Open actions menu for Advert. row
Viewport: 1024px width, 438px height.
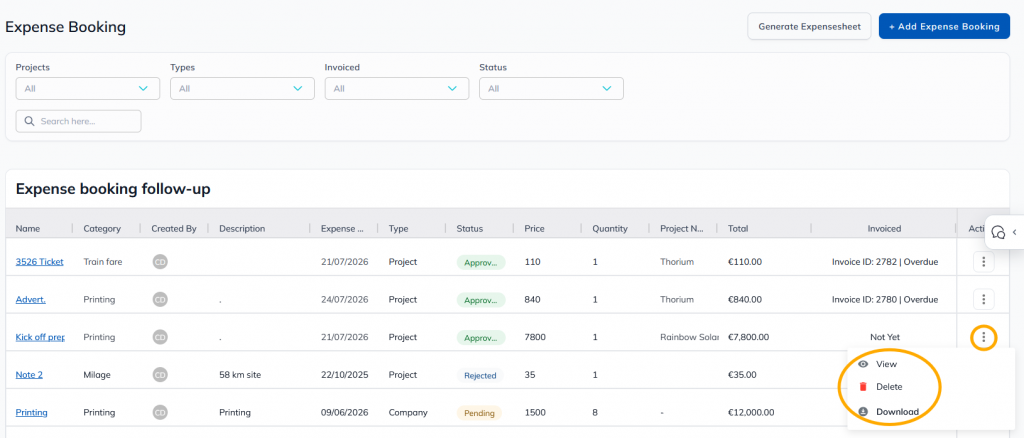pos(984,300)
